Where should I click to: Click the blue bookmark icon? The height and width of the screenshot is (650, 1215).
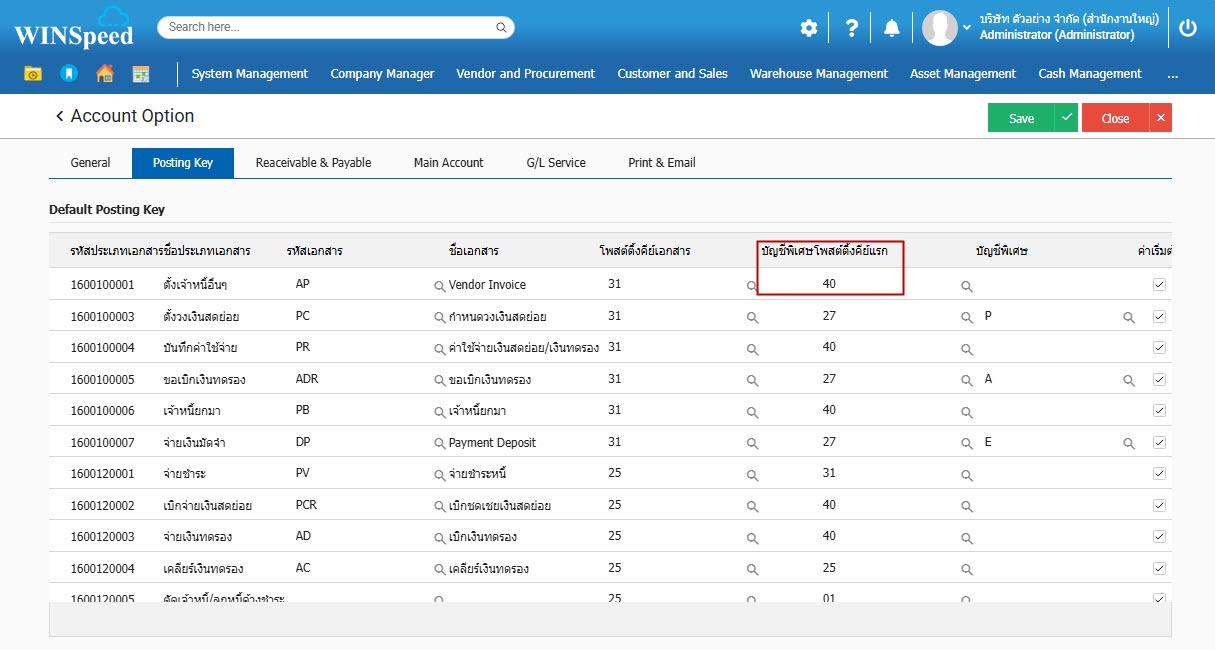[x=68, y=74]
